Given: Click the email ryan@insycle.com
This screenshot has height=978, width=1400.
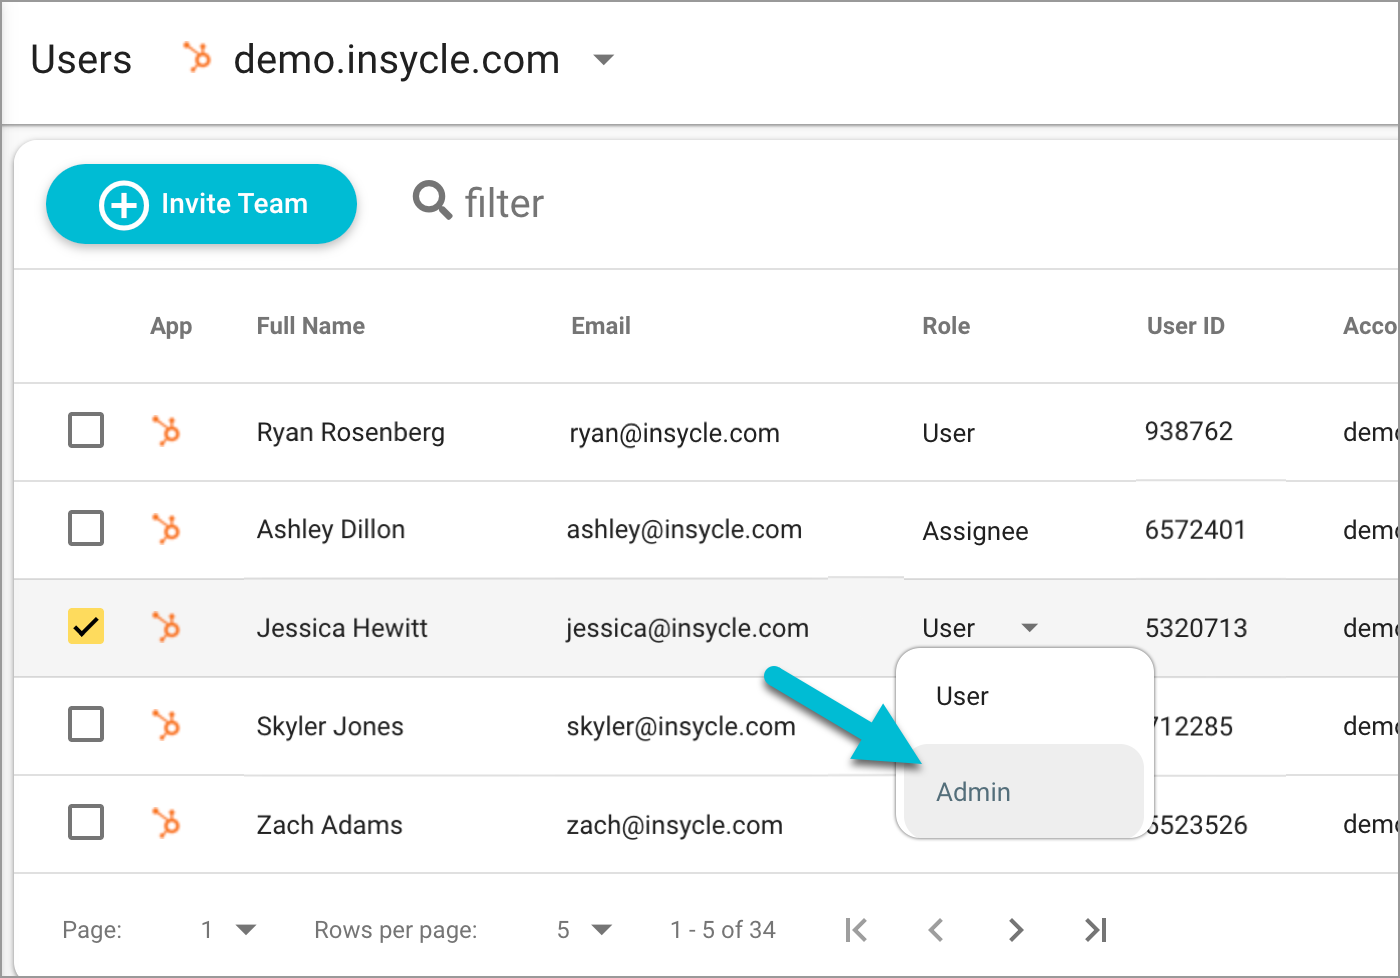Looking at the screenshot, I should click(x=674, y=433).
